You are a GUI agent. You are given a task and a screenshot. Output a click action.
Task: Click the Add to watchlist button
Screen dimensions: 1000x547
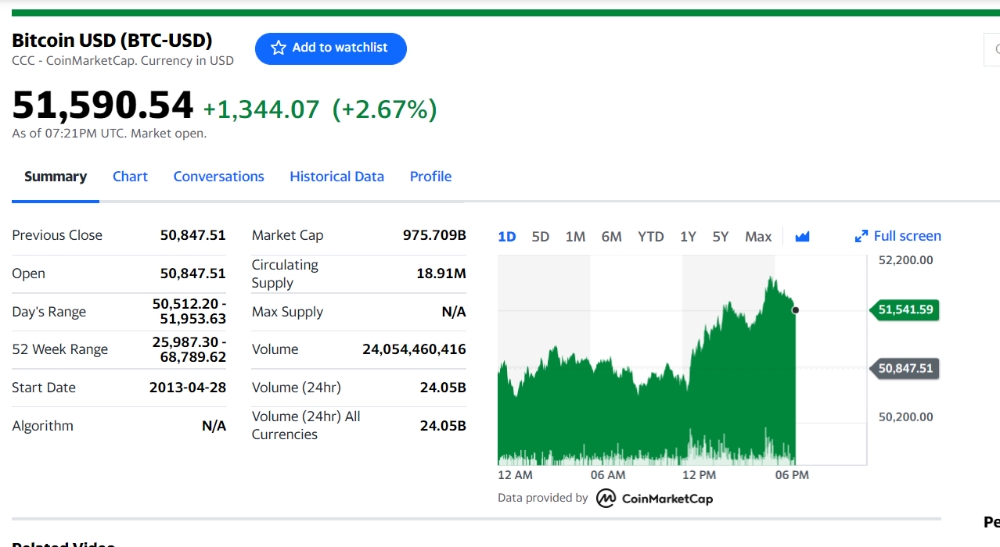pos(330,48)
